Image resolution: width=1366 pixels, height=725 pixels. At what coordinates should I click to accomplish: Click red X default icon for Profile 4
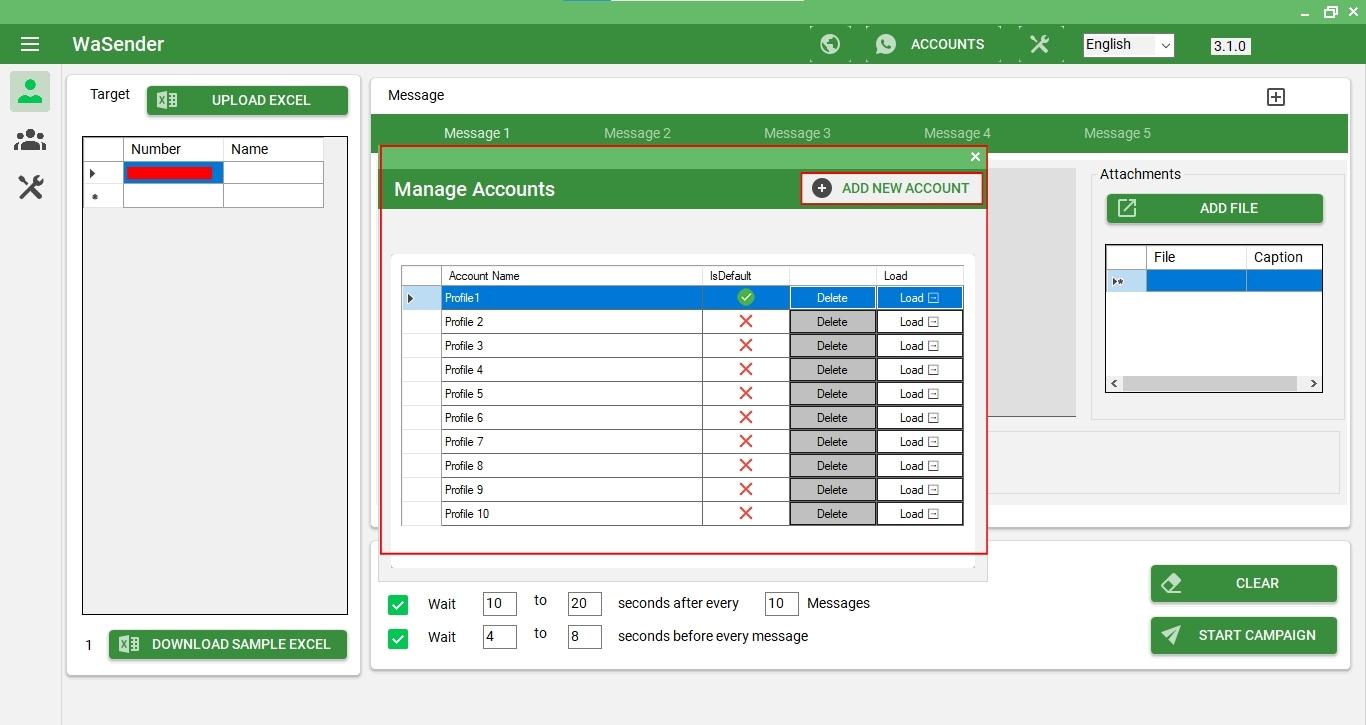[x=745, y=369]
